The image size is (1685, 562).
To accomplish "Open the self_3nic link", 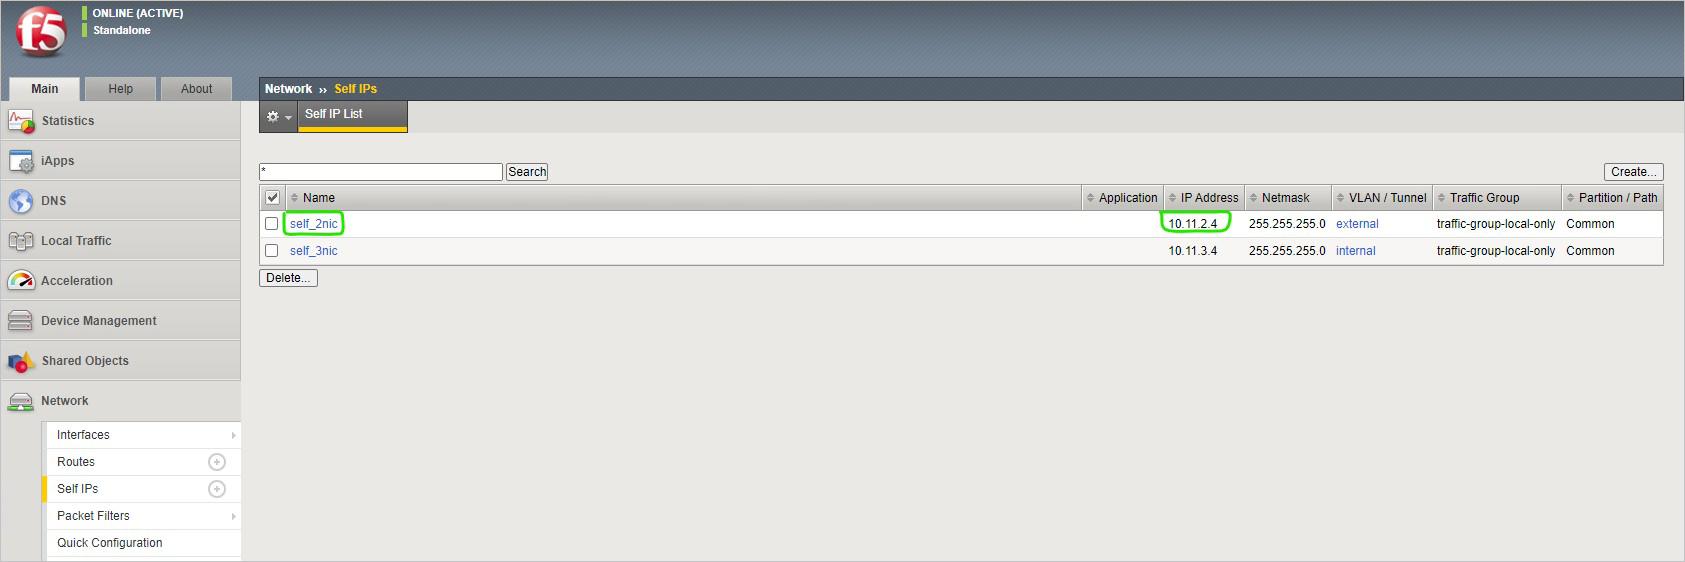I will tap(314, 251).
